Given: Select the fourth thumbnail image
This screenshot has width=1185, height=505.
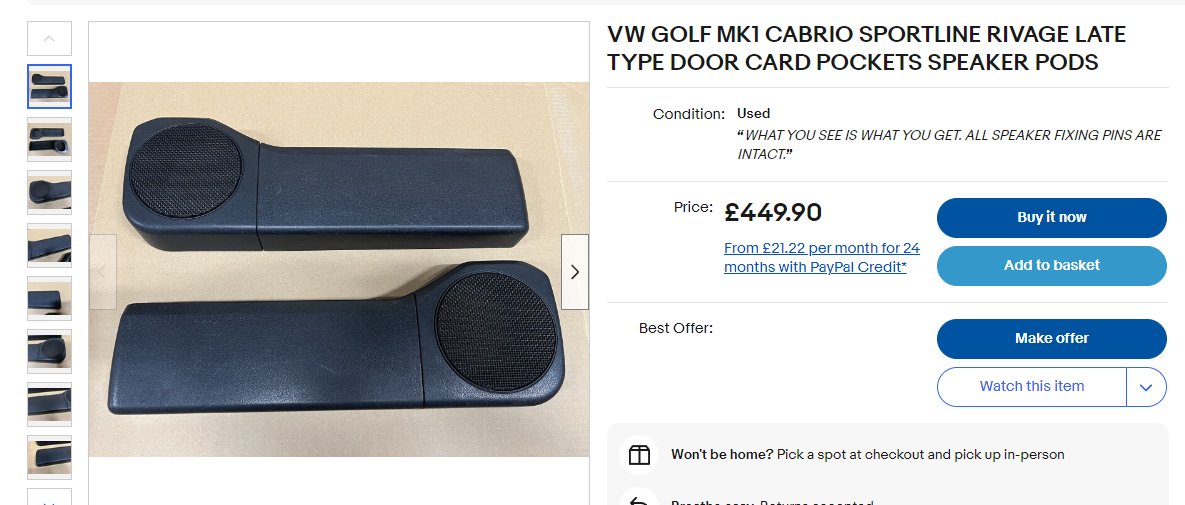Looking at the screenshot, I should tap(49, 245).
